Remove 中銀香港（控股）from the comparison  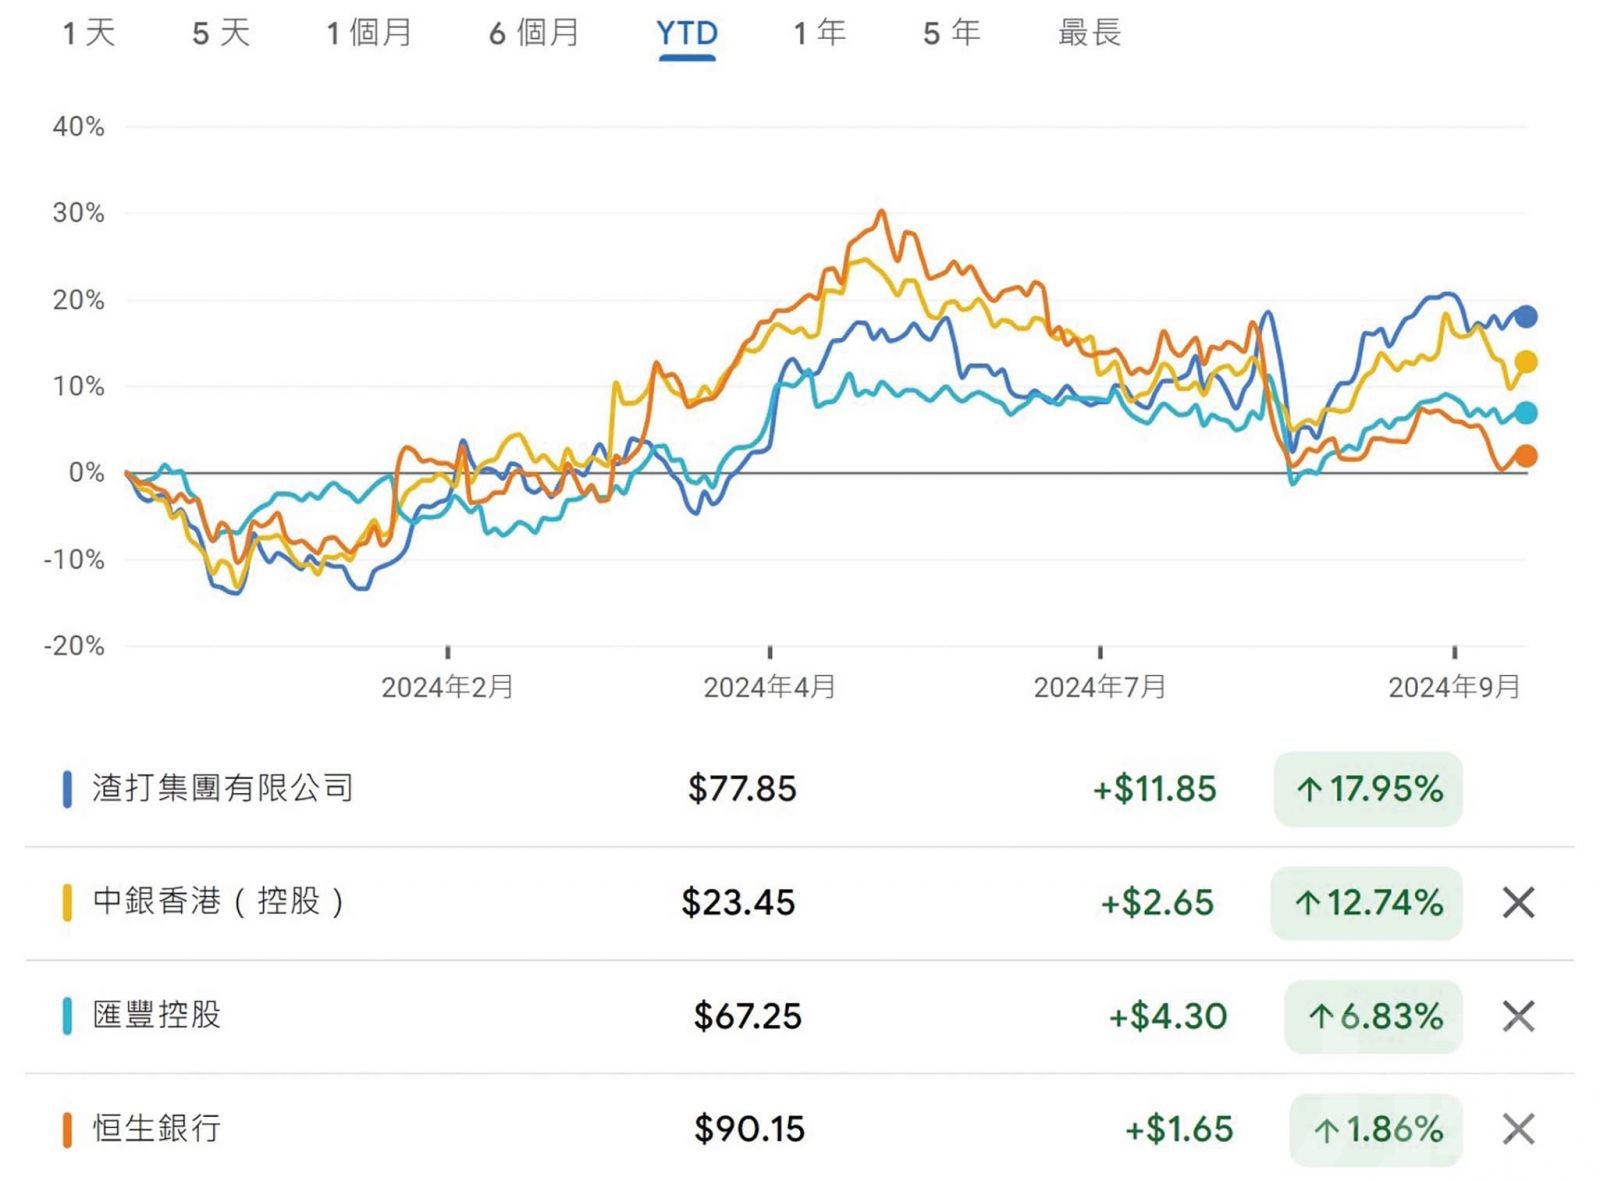click(x=1518, y=902)
